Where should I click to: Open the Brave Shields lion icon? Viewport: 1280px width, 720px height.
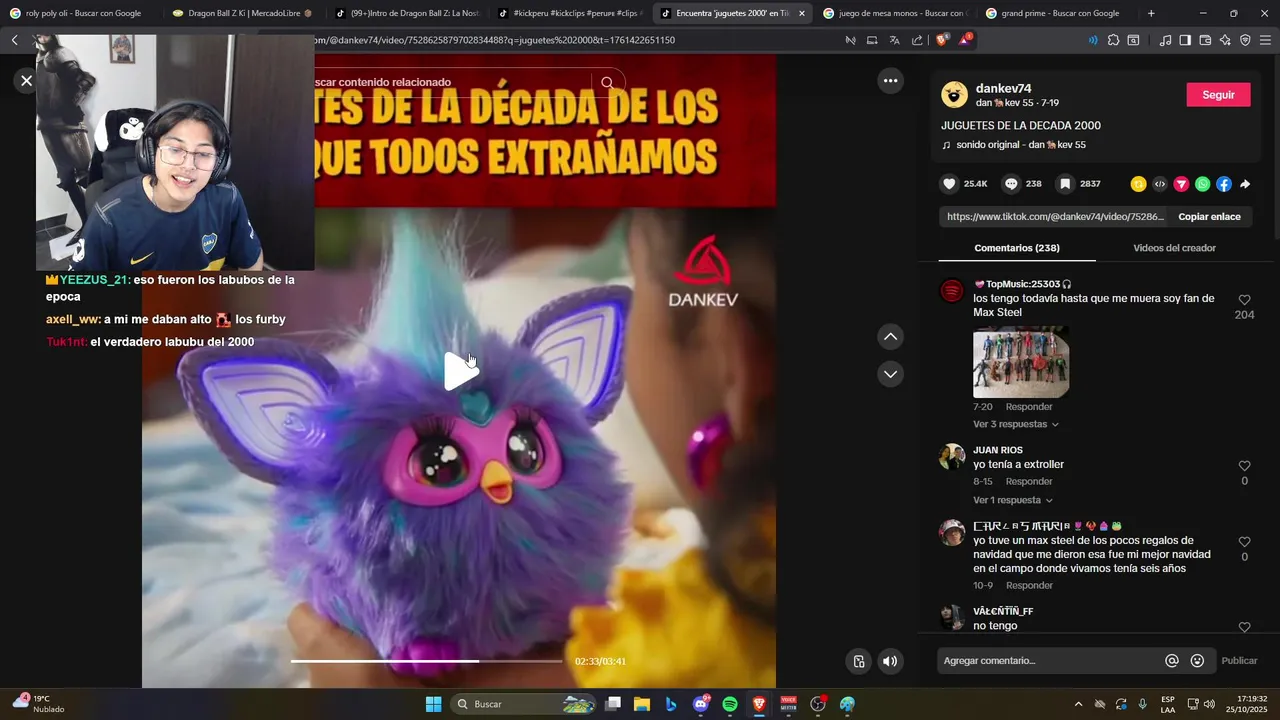click(x=942, y=40)
